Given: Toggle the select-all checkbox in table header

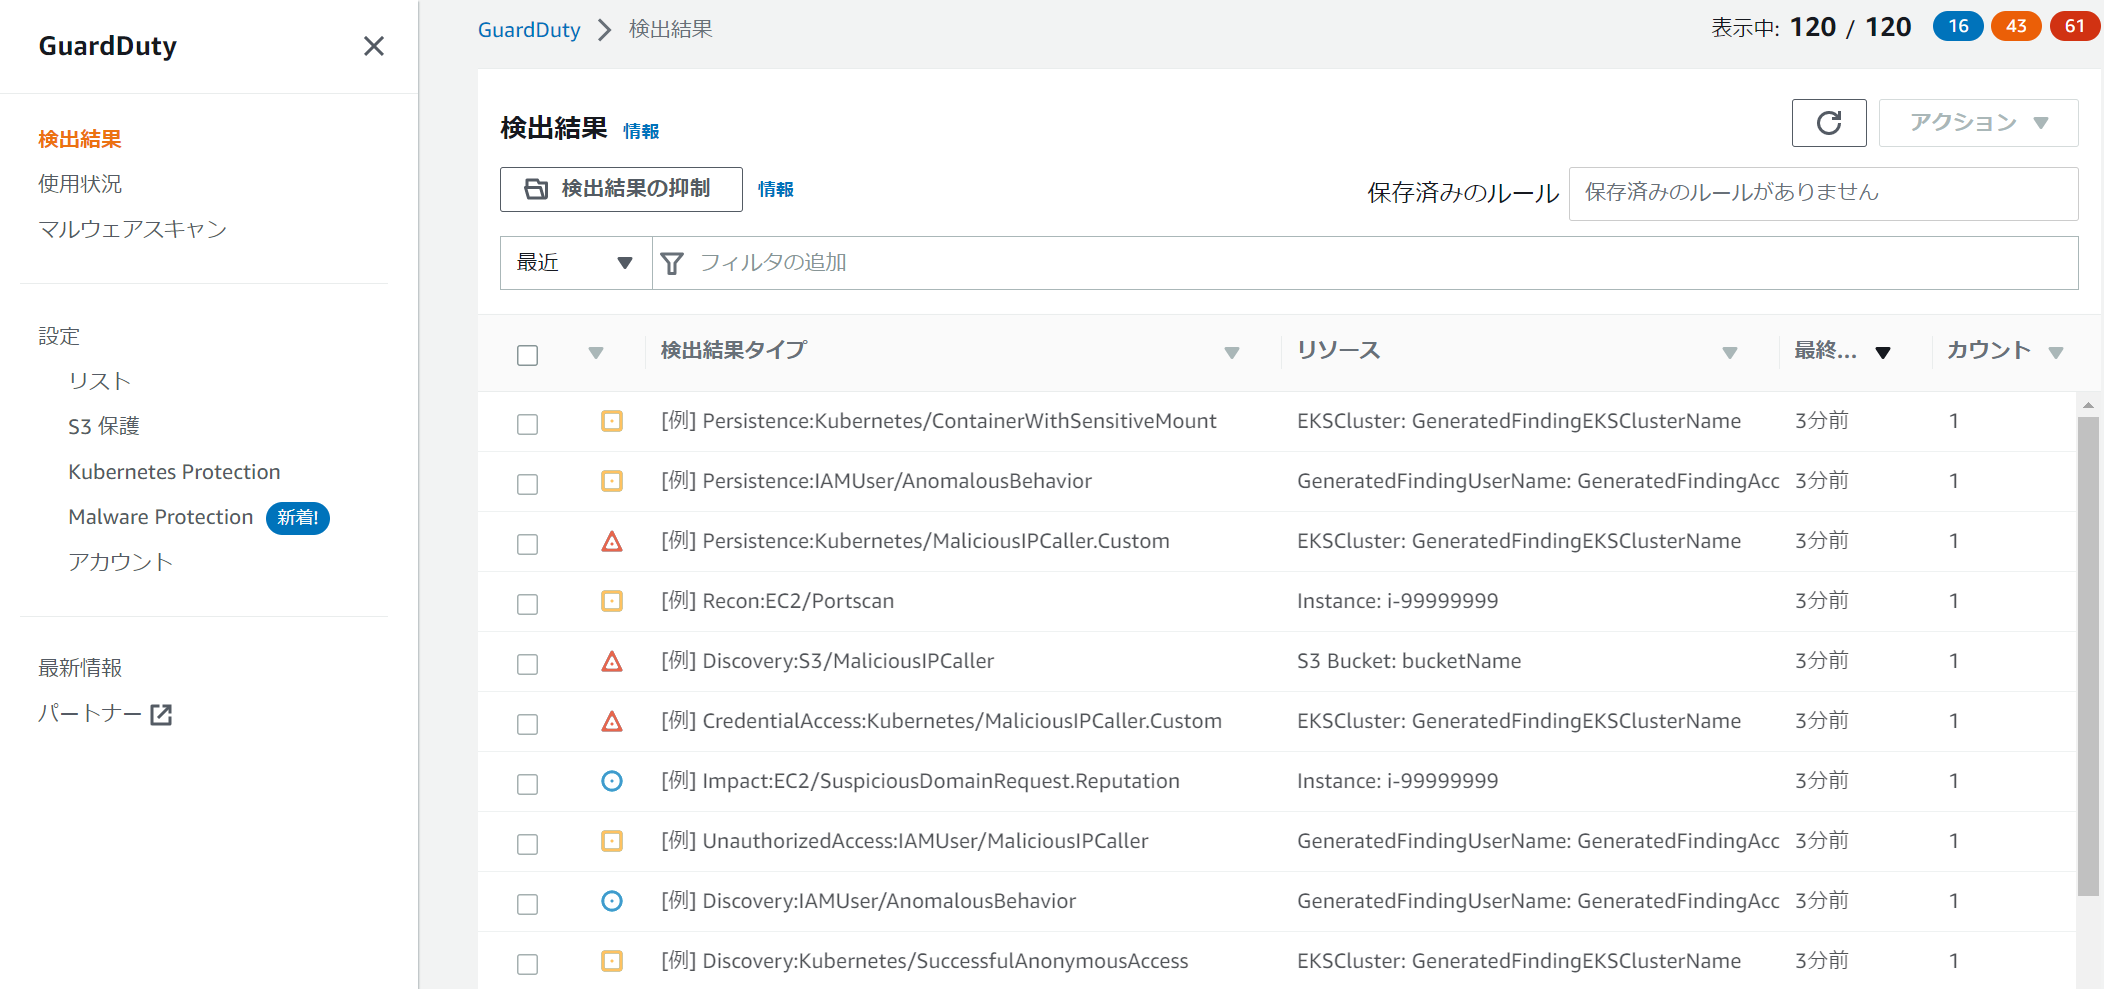Looking at the screenshot, I should 527,355.
